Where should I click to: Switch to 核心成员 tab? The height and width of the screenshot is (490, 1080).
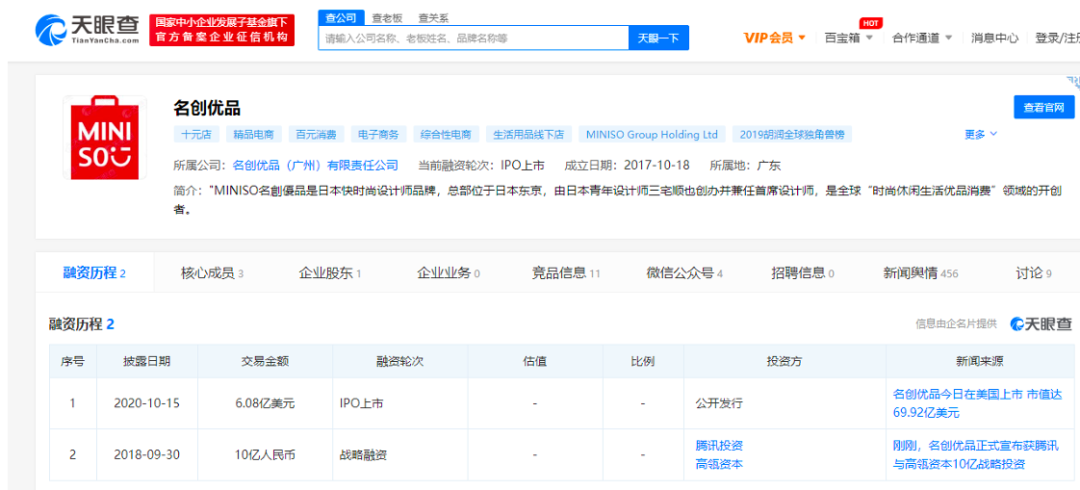point(212,273)
